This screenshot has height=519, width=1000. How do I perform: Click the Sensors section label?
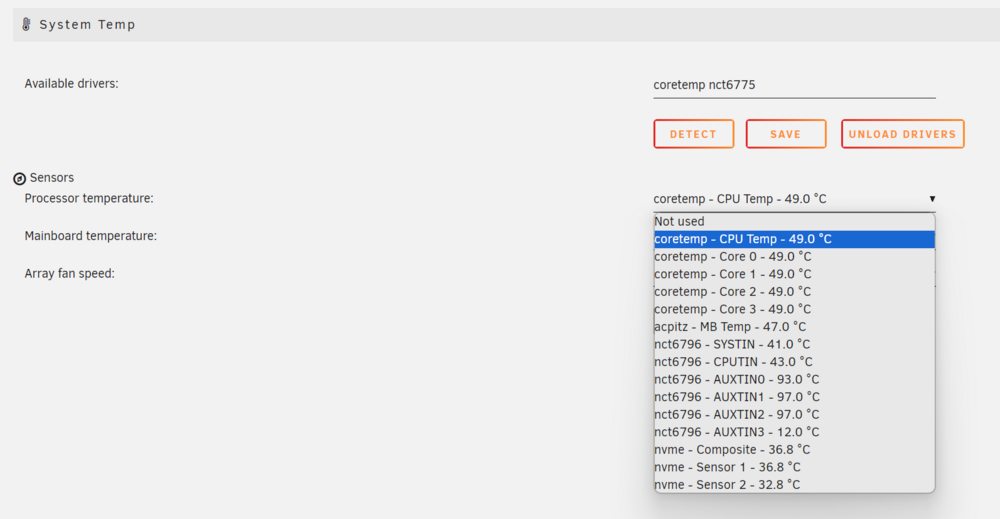(52, 178)
